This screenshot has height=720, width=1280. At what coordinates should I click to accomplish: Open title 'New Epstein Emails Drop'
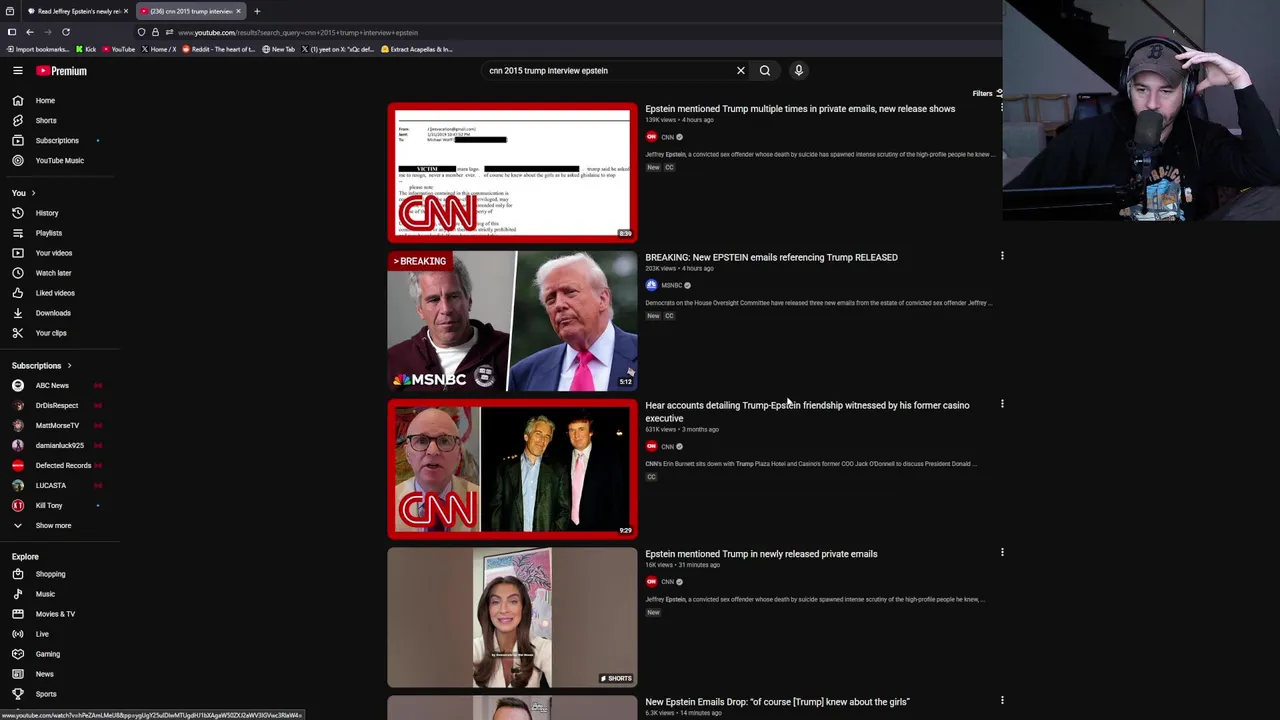click(x=777, y=702)
